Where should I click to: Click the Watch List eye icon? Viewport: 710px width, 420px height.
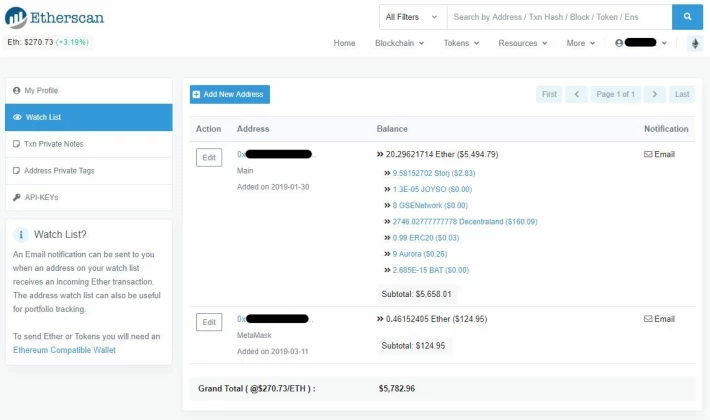[17, 117]
